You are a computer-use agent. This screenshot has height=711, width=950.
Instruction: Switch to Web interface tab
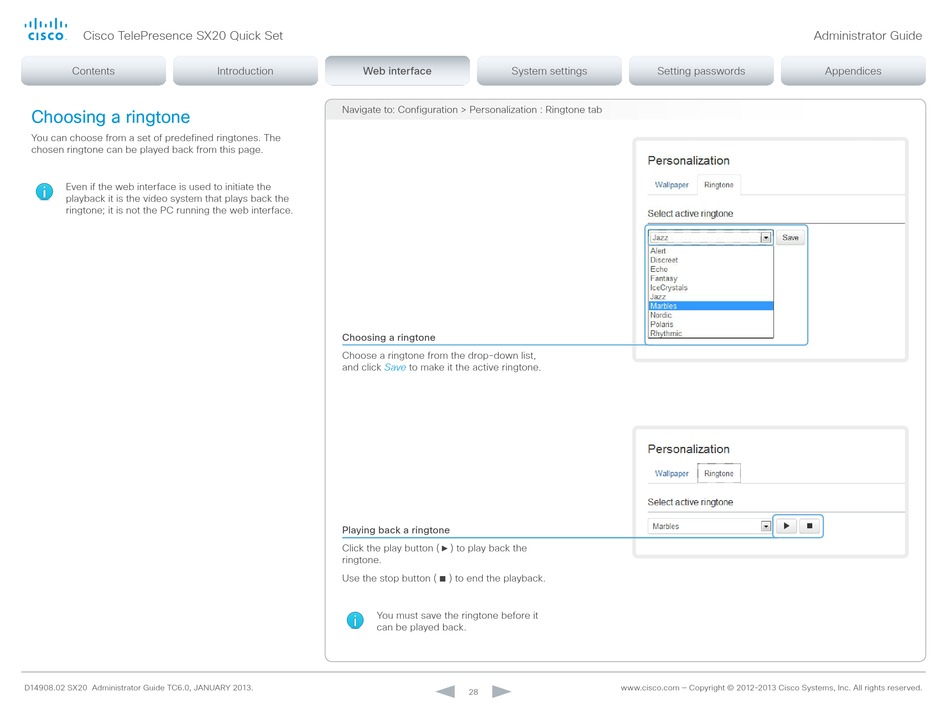tap(397, 71)
